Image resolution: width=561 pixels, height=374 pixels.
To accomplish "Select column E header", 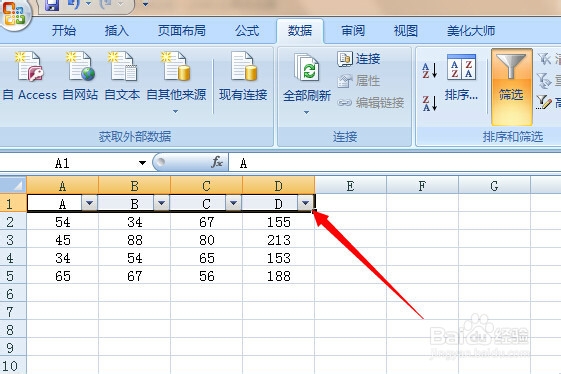I will [x=350, y=186].
